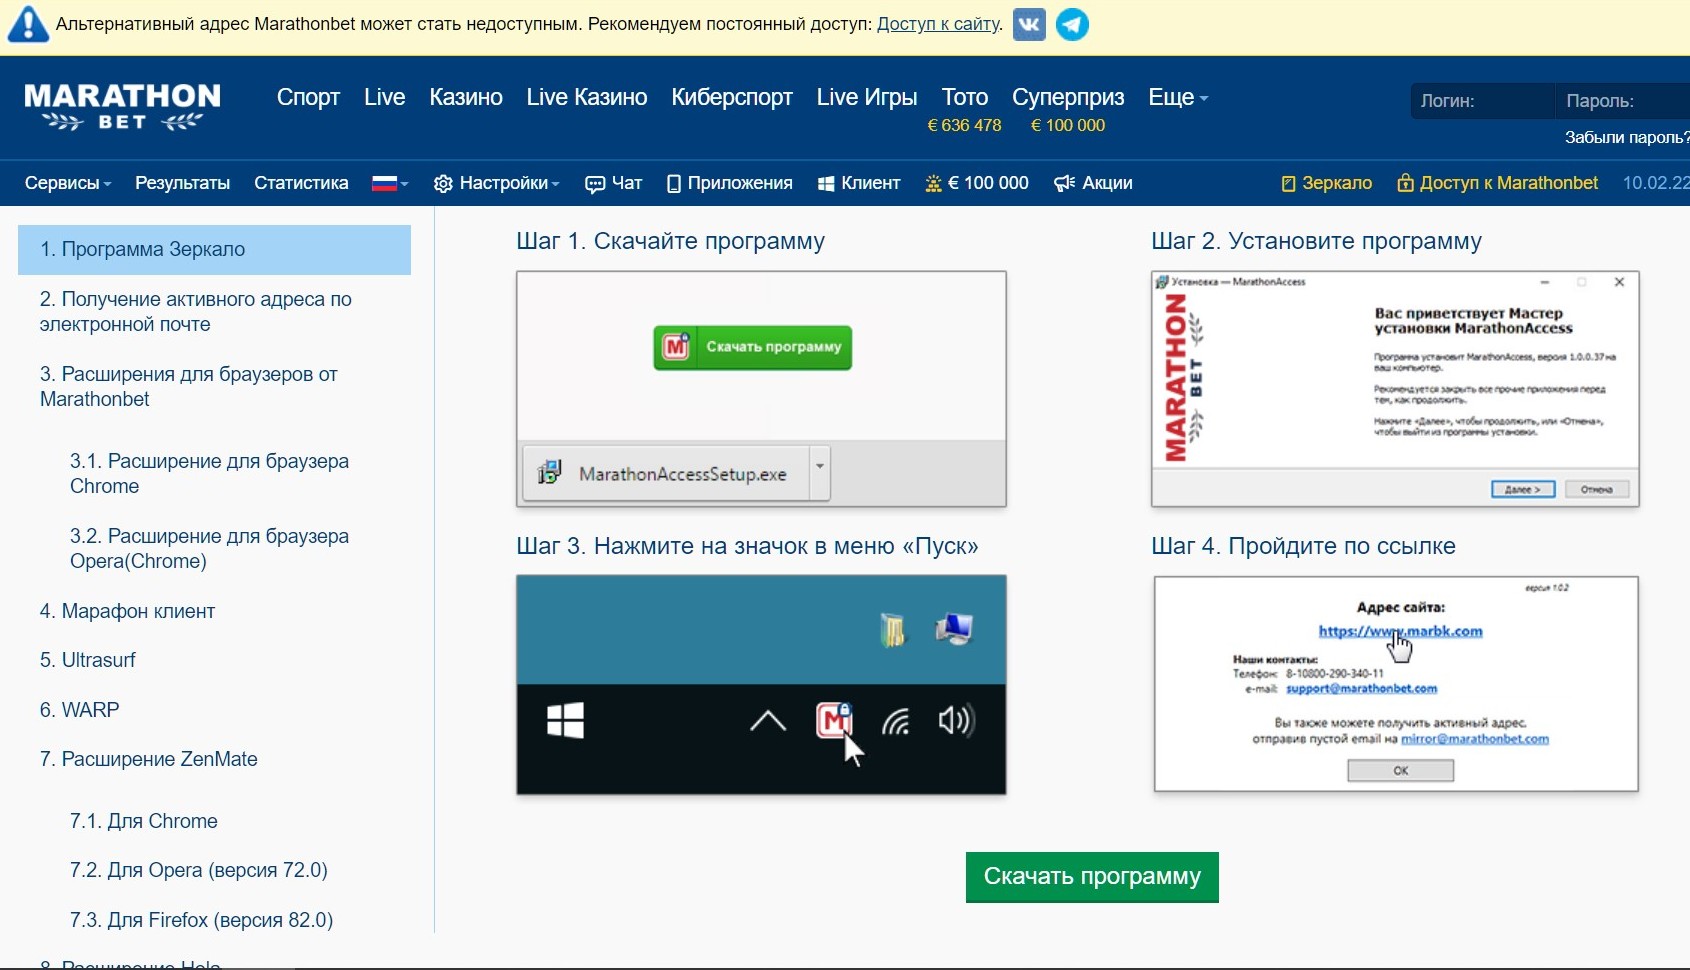Click the Step 4 site address screenshot
Screen dimensions: 1690x970
coord(1396,684)
